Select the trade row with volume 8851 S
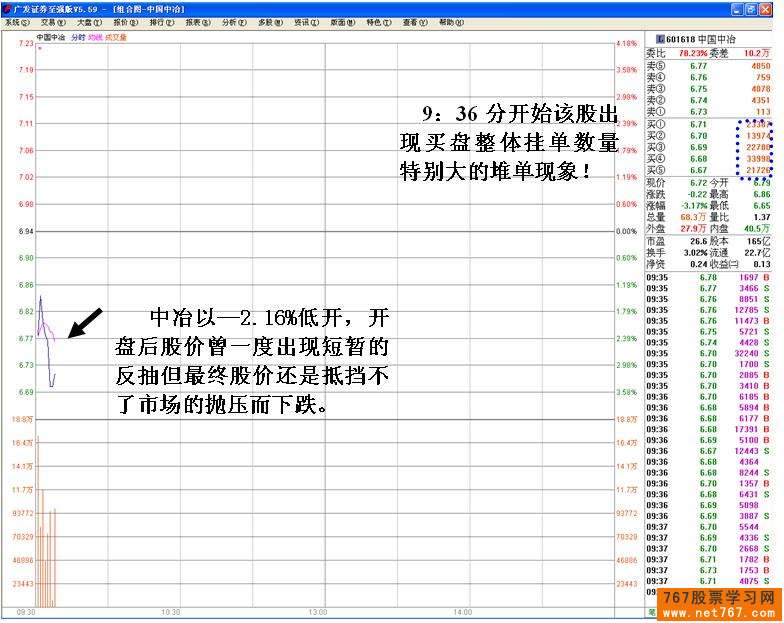The image size is (784, 623). tap(708, 299)
